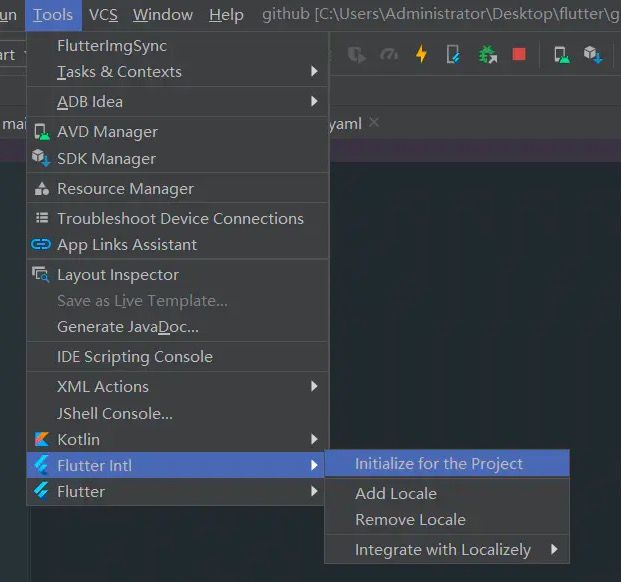Open AVD Manager from the top toolbar icon
The height and width of the screenshot is (582, 622).
(562, 55)
